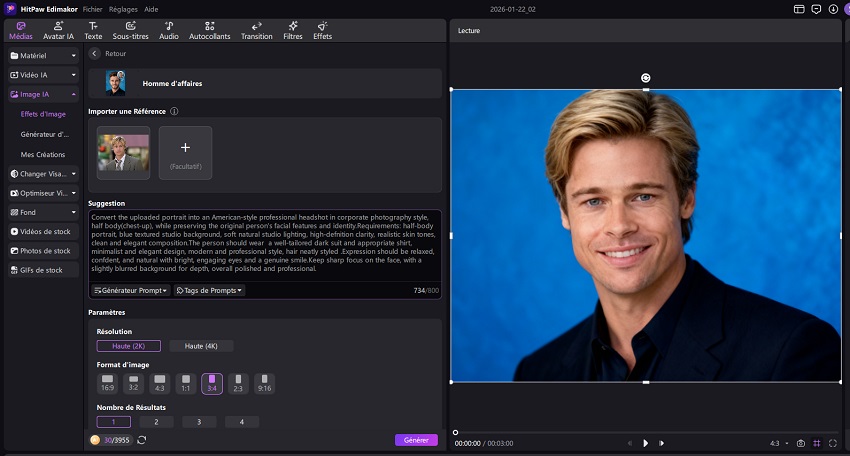Click the info icon beside Importer une Référence
This screenshot has height=456, width=850.
pyautogui.click(x=174, y=111)
